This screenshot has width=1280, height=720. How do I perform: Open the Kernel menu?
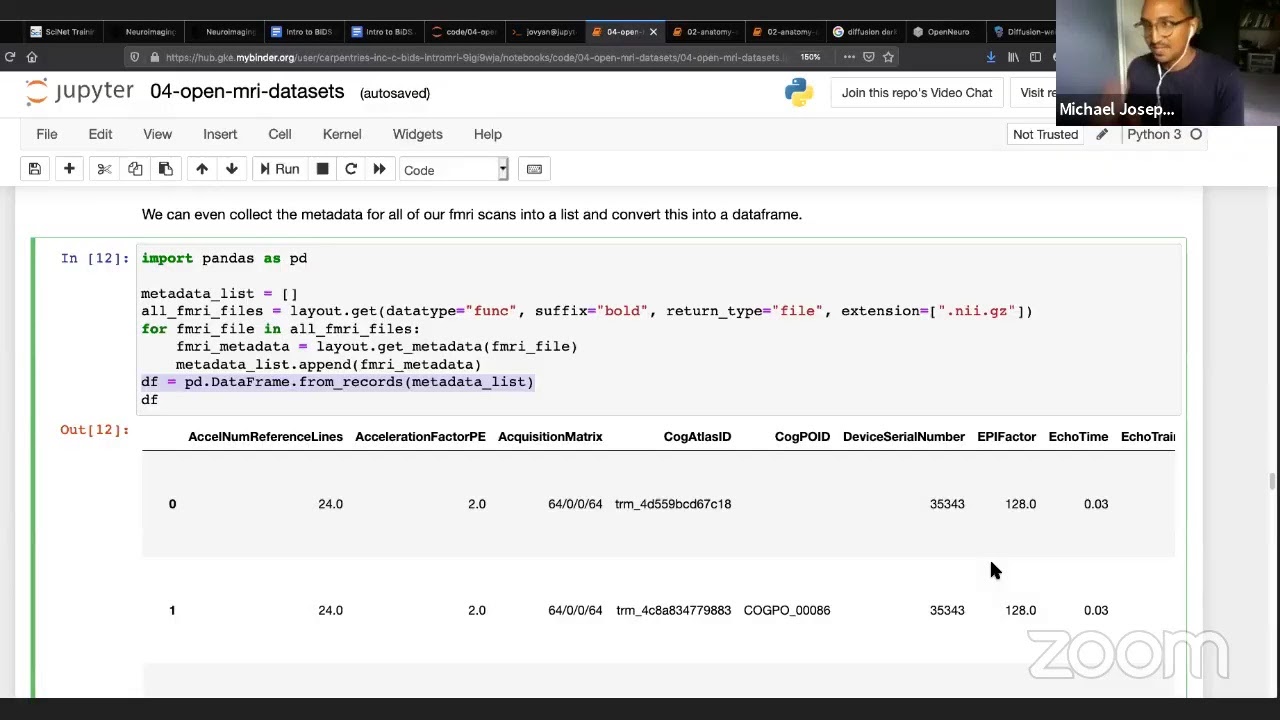pos(342,134)
